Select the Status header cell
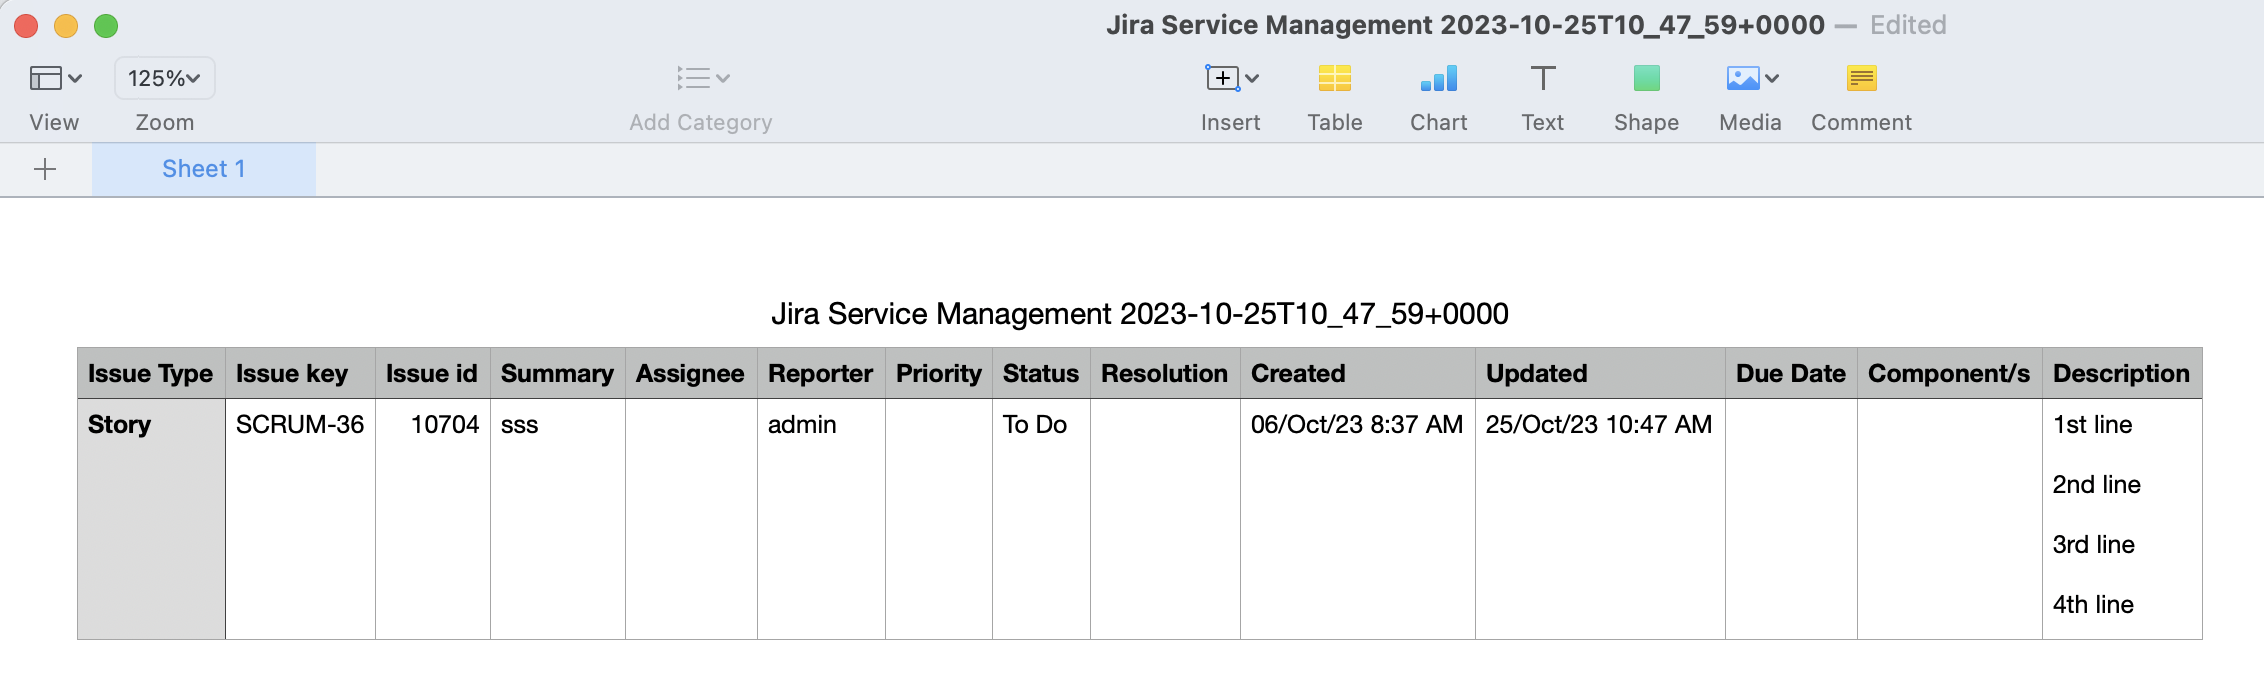This screenshot has width=2264, height=680. tap(1041, 373)
